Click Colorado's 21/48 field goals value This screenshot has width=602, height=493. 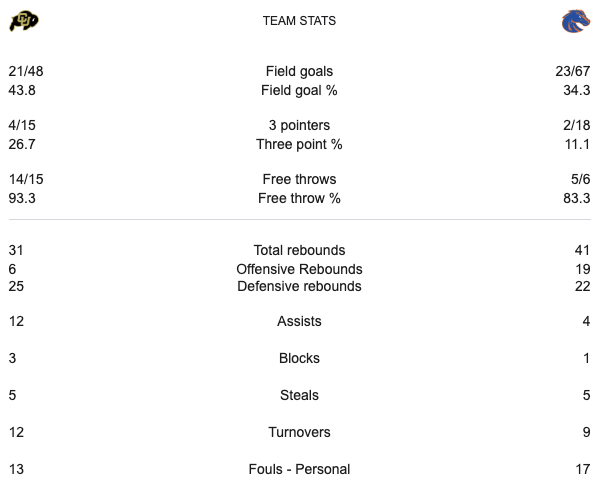pyautogui.click(x=26, y=71)
